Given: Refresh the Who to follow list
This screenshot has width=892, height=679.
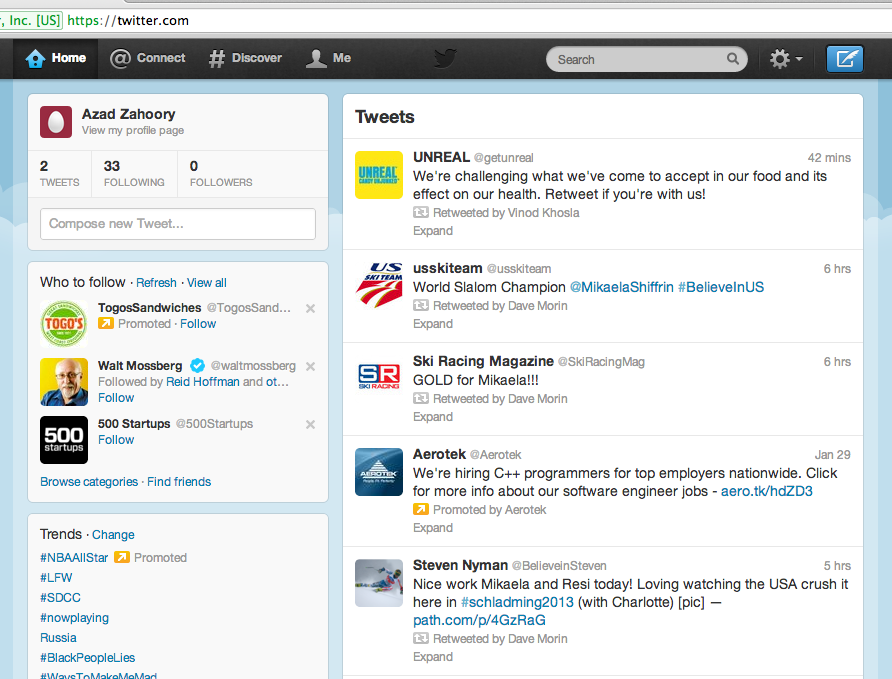Looking at the screenshot, I should coord(156,283).
